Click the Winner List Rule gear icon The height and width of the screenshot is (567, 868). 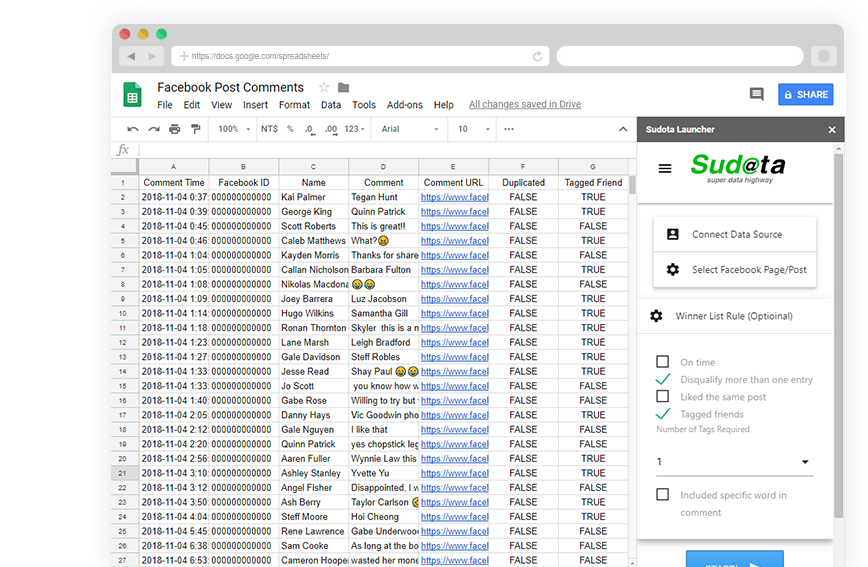[656, 316]
